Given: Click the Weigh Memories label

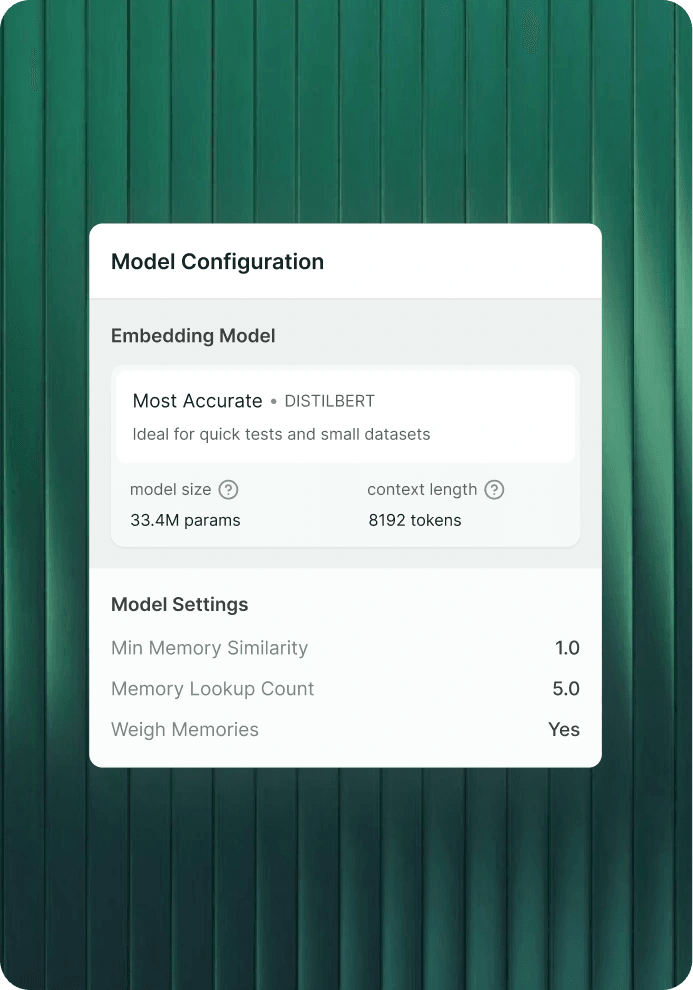Looking at the screenshot, I should [x=185, y=729].
